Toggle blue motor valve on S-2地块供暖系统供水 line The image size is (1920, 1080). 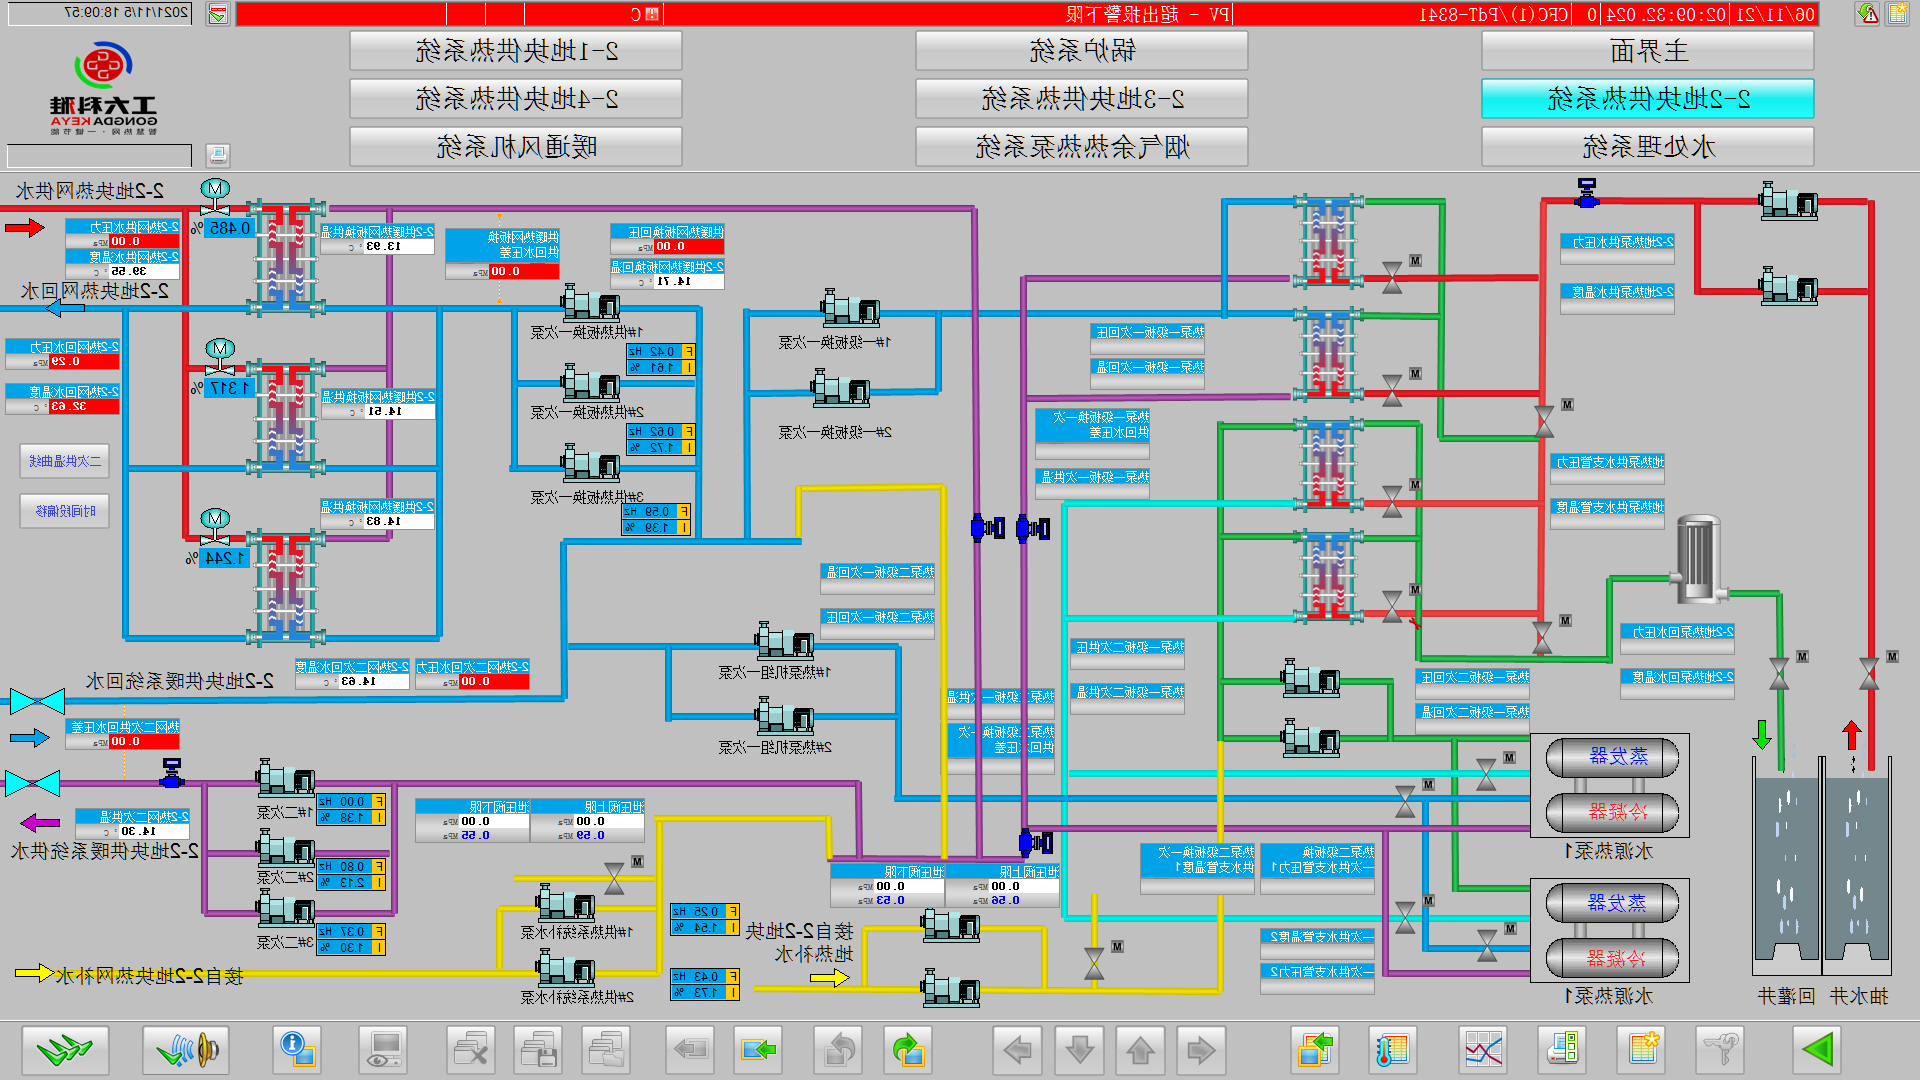click(x=173, y=772)
